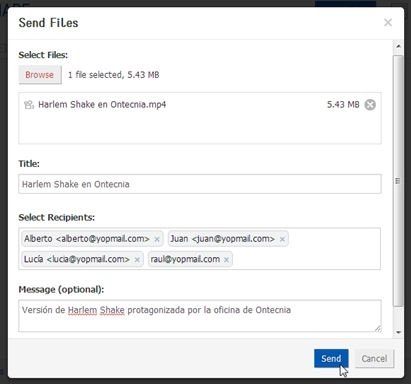Click the empty space in the recipients field to add a recipient

[x=307, y=259]
